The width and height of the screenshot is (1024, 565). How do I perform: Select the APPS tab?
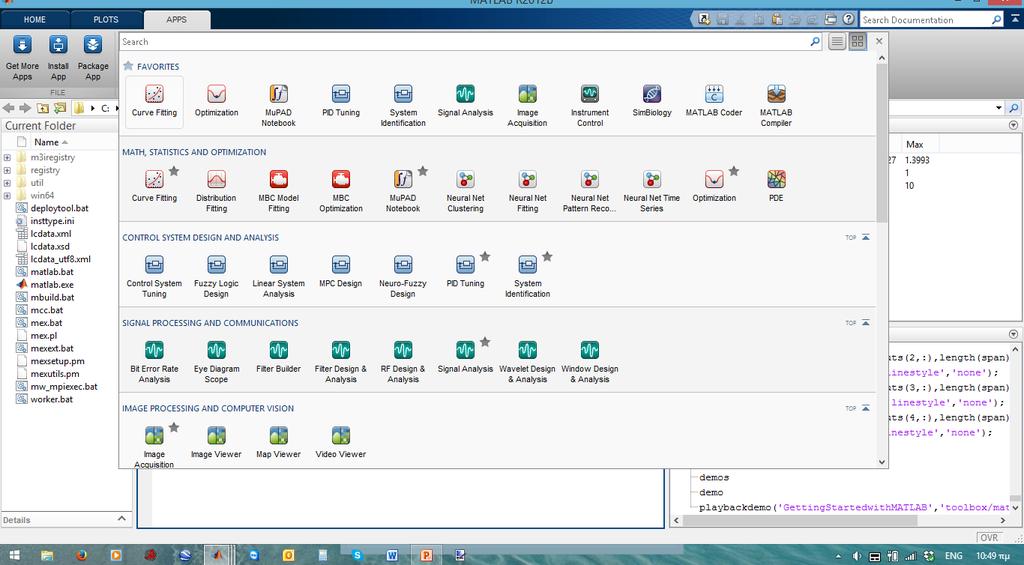coord(176,20)
